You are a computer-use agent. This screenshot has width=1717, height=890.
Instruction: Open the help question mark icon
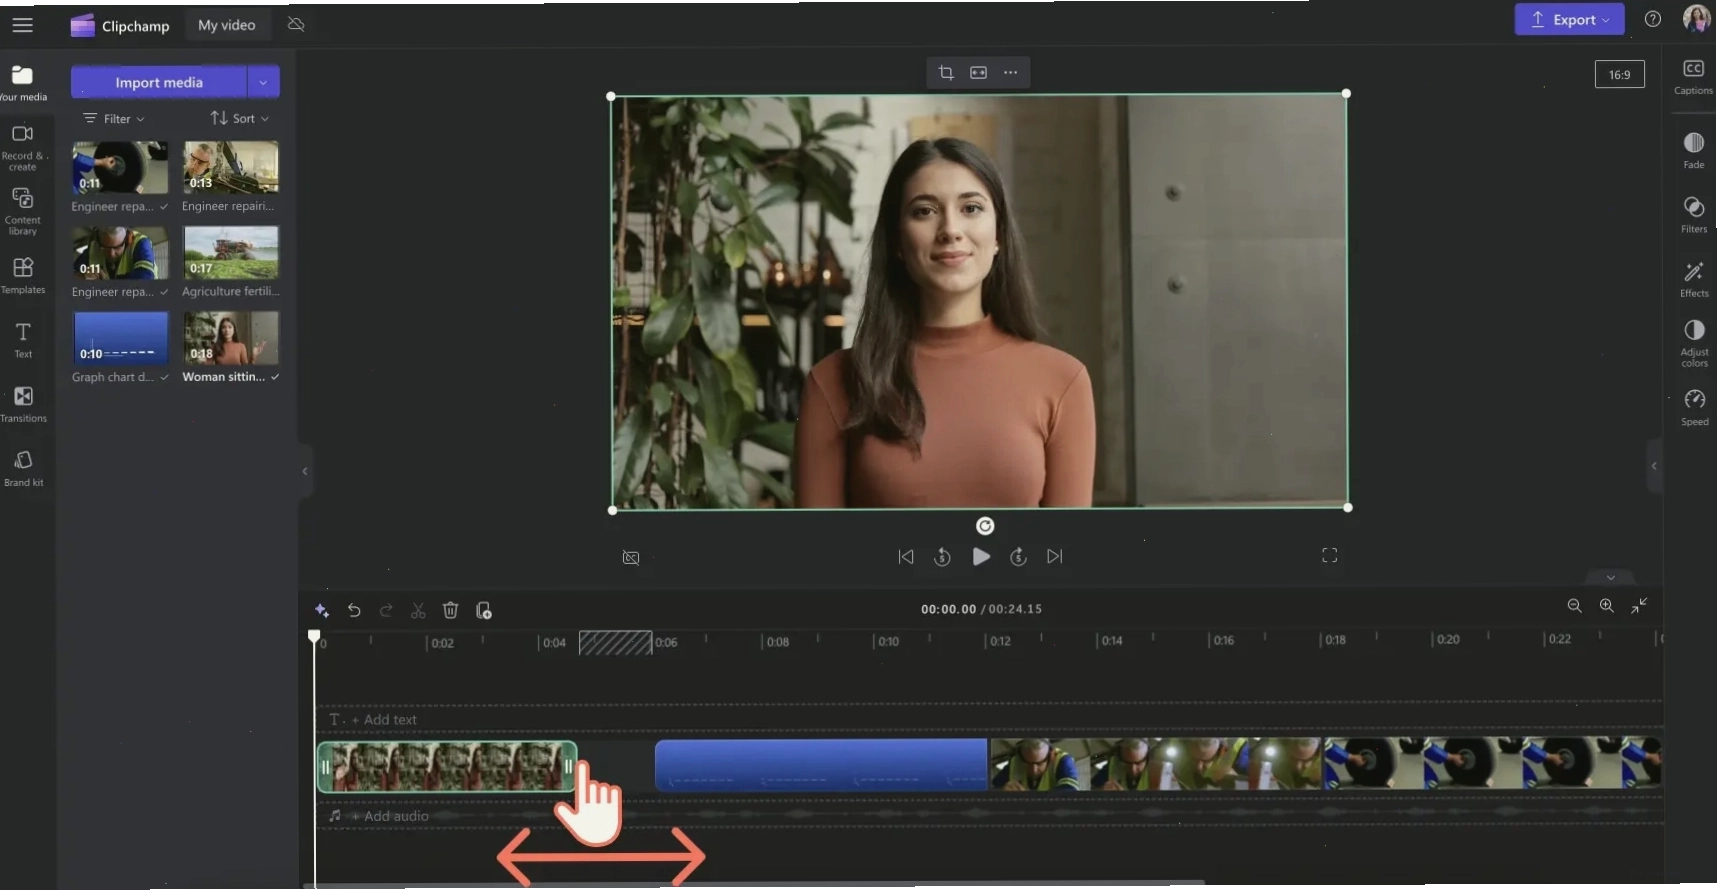[x=1653, y=19]
